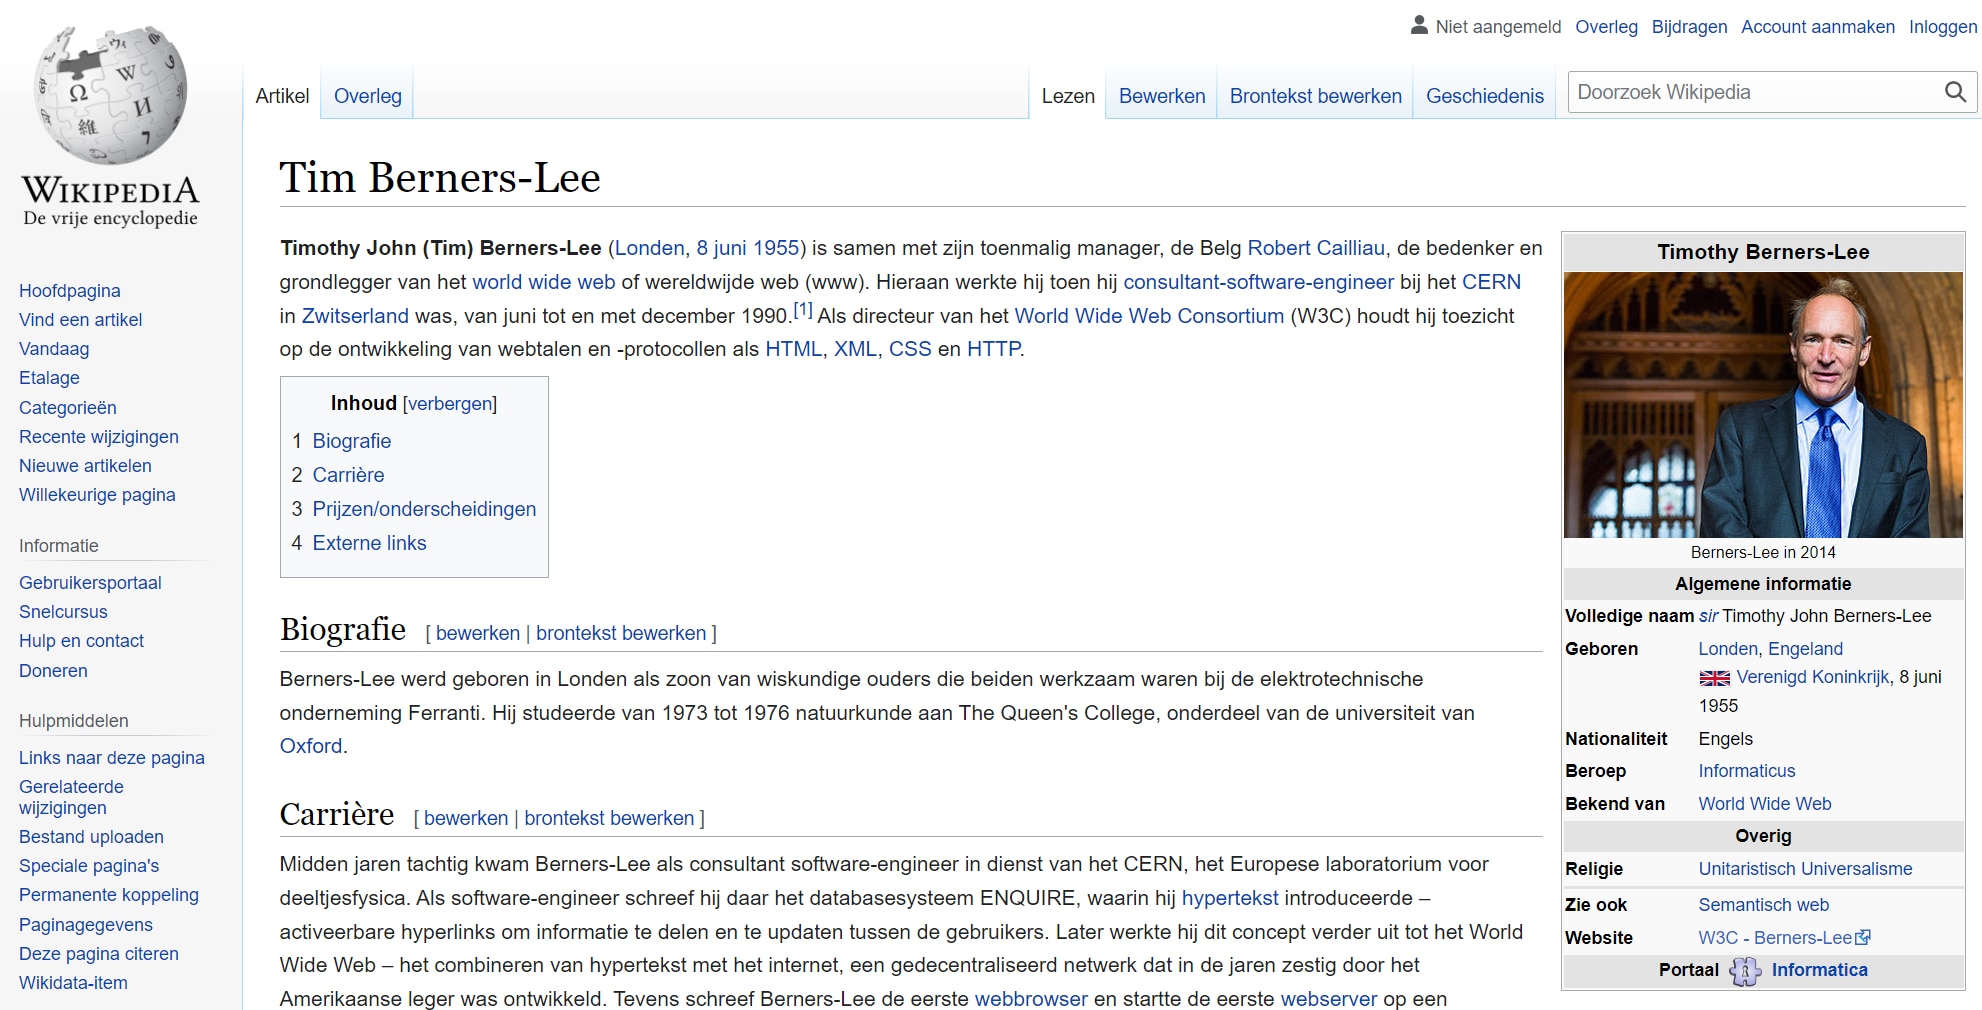Click the Inloggen link
1982x1010 pixels.
coord(1942,27)
